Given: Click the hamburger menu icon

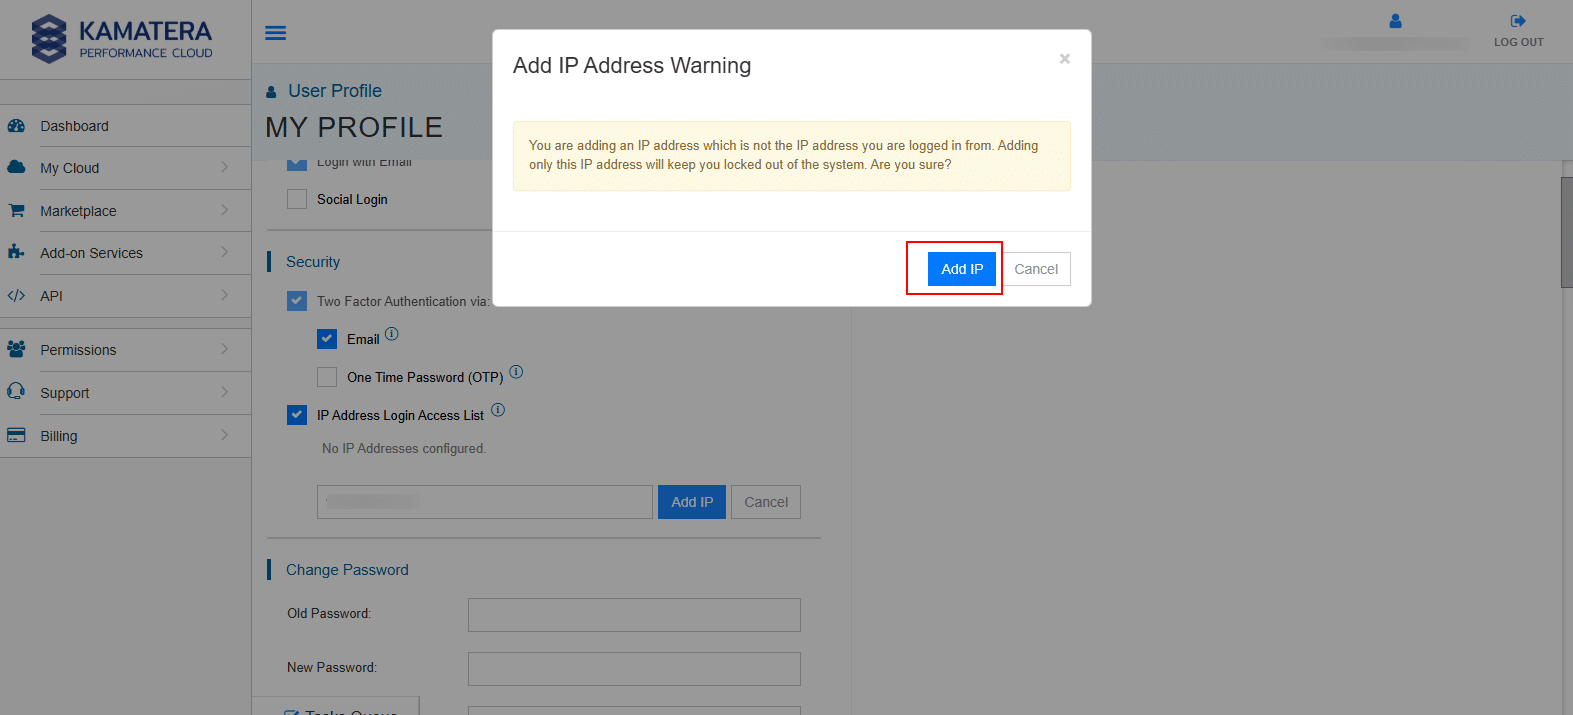Looking at the screenshot, I should pyautogui.click(x=275, y=33).
